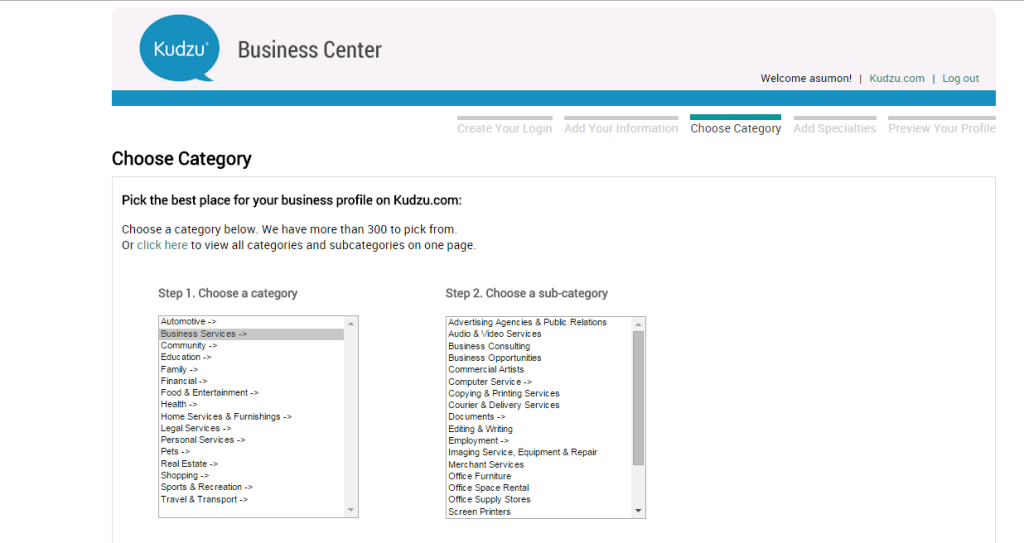Viewport: 1024px width, 543px height.
Task: Click the Kudzu speech bubble logo
Action: 180,48
